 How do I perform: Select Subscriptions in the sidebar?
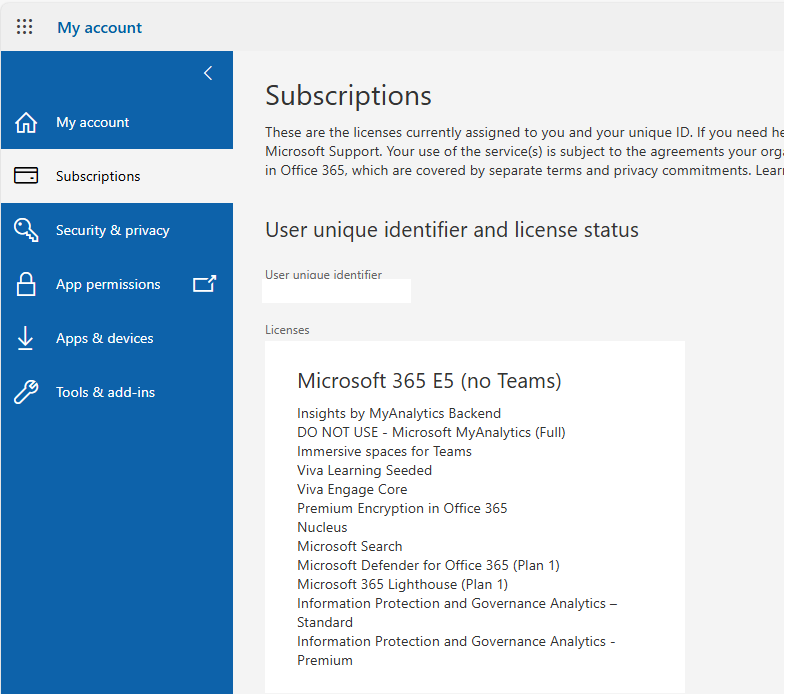click(117, 176)
